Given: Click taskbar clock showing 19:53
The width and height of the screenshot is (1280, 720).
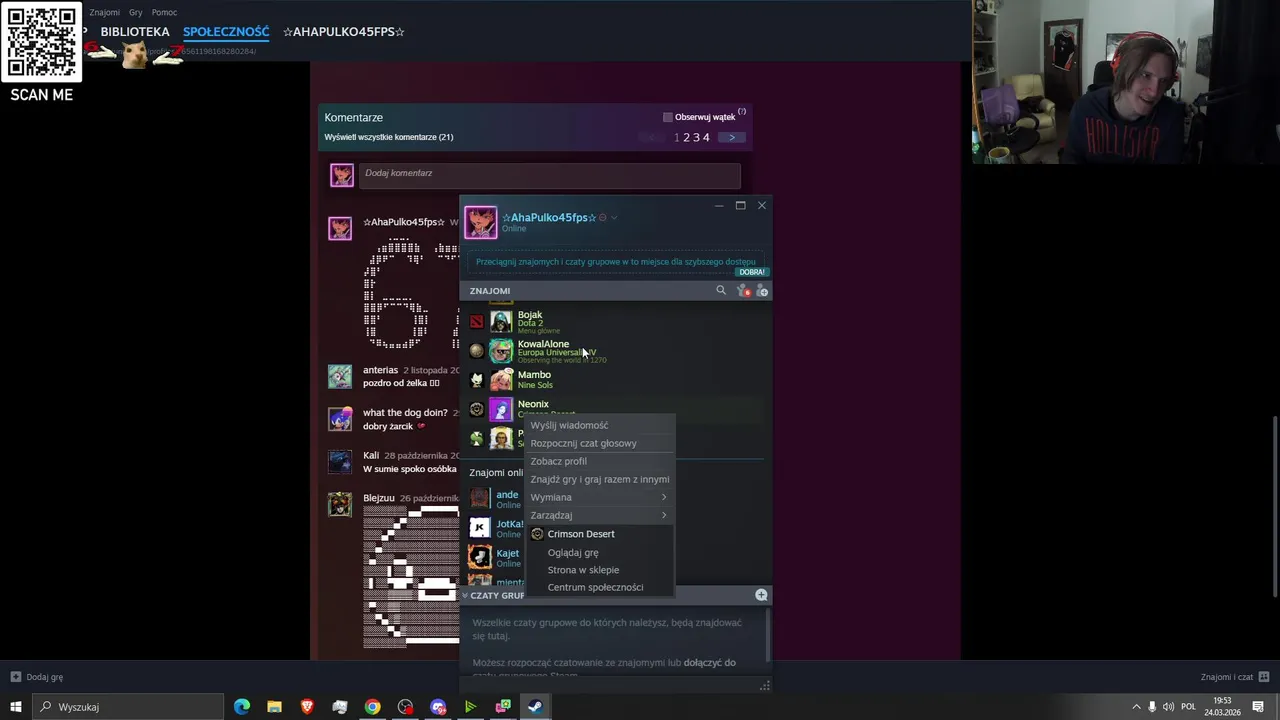Looking at the screenshot, I should click(1222, 707).
